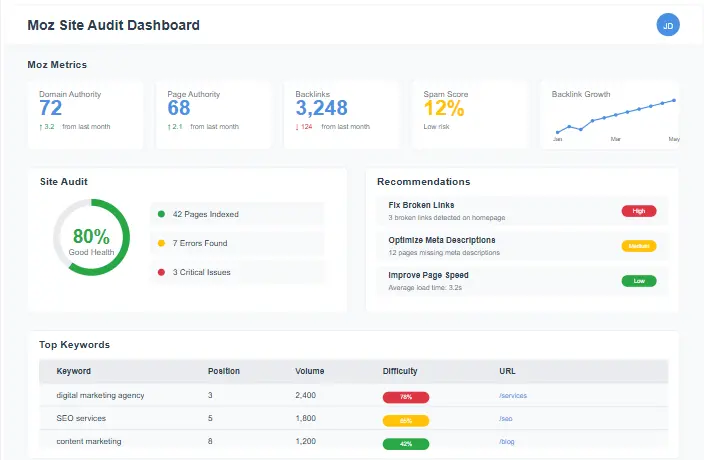The width and height of the screenshot is (704, 460).
Task: Click the Domain Authority value 72
Action: [50, 108]
